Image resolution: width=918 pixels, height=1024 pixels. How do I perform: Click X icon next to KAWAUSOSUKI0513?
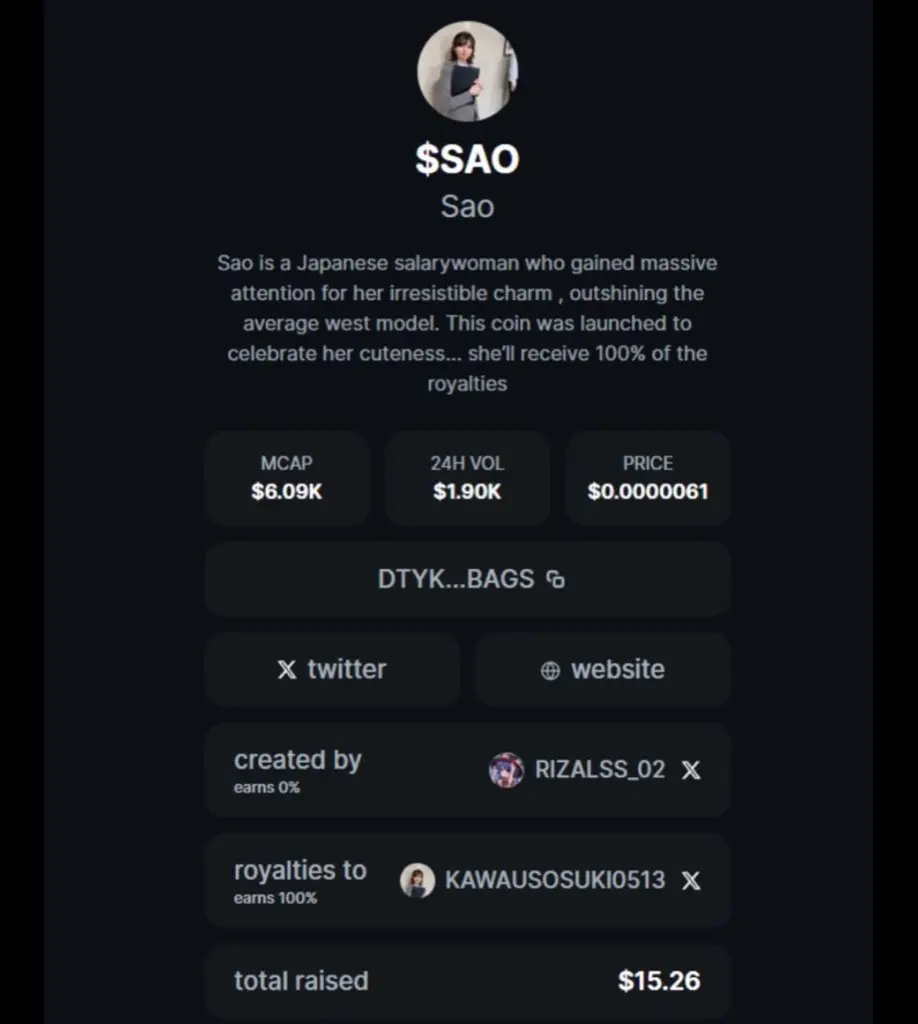coord(691,881)
